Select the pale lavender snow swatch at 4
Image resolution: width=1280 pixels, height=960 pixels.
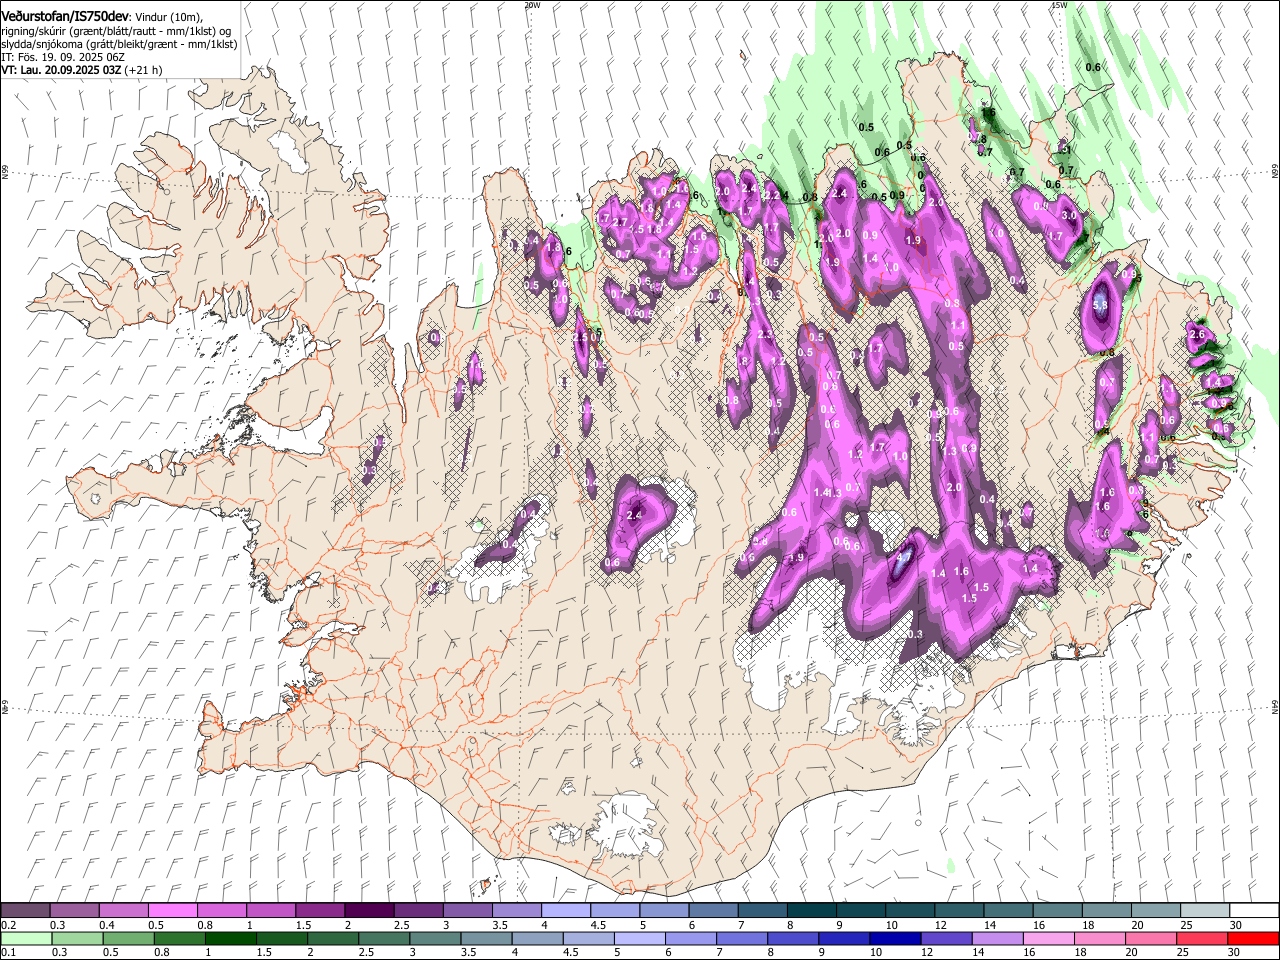pos(564,910)
